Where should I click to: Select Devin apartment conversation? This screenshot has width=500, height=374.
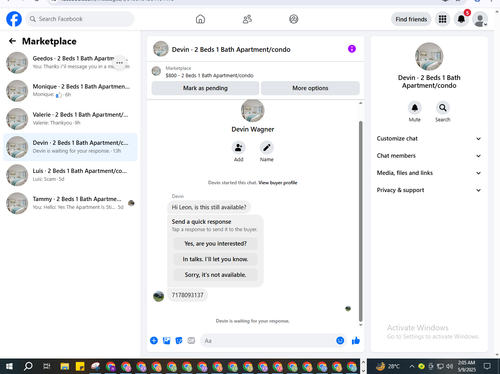click(70, 147)
